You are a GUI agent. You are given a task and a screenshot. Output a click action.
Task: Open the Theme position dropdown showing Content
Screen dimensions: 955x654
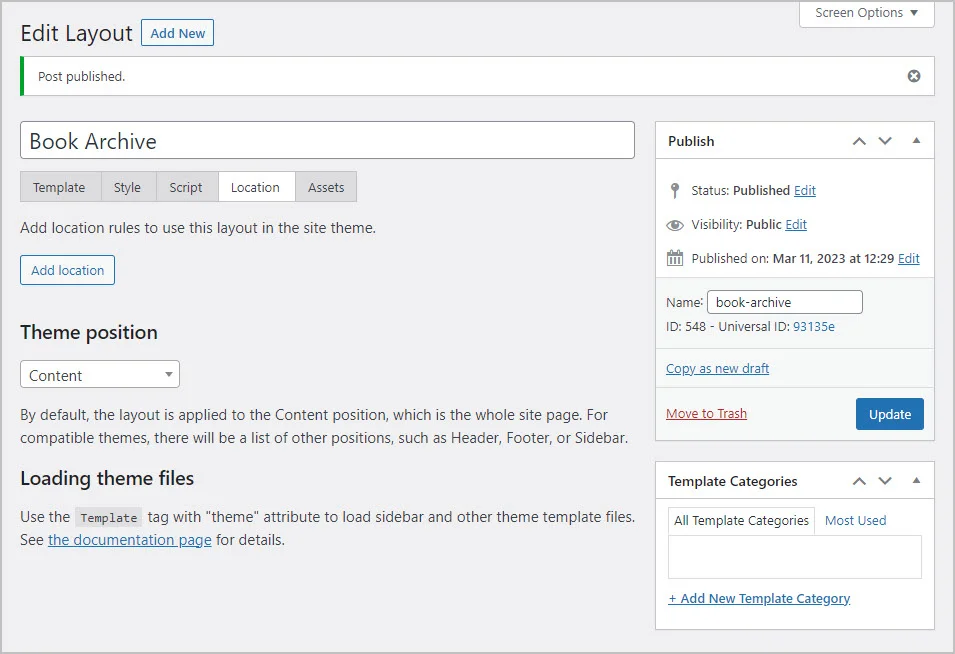pyautogui.click(x=99, y=374)
